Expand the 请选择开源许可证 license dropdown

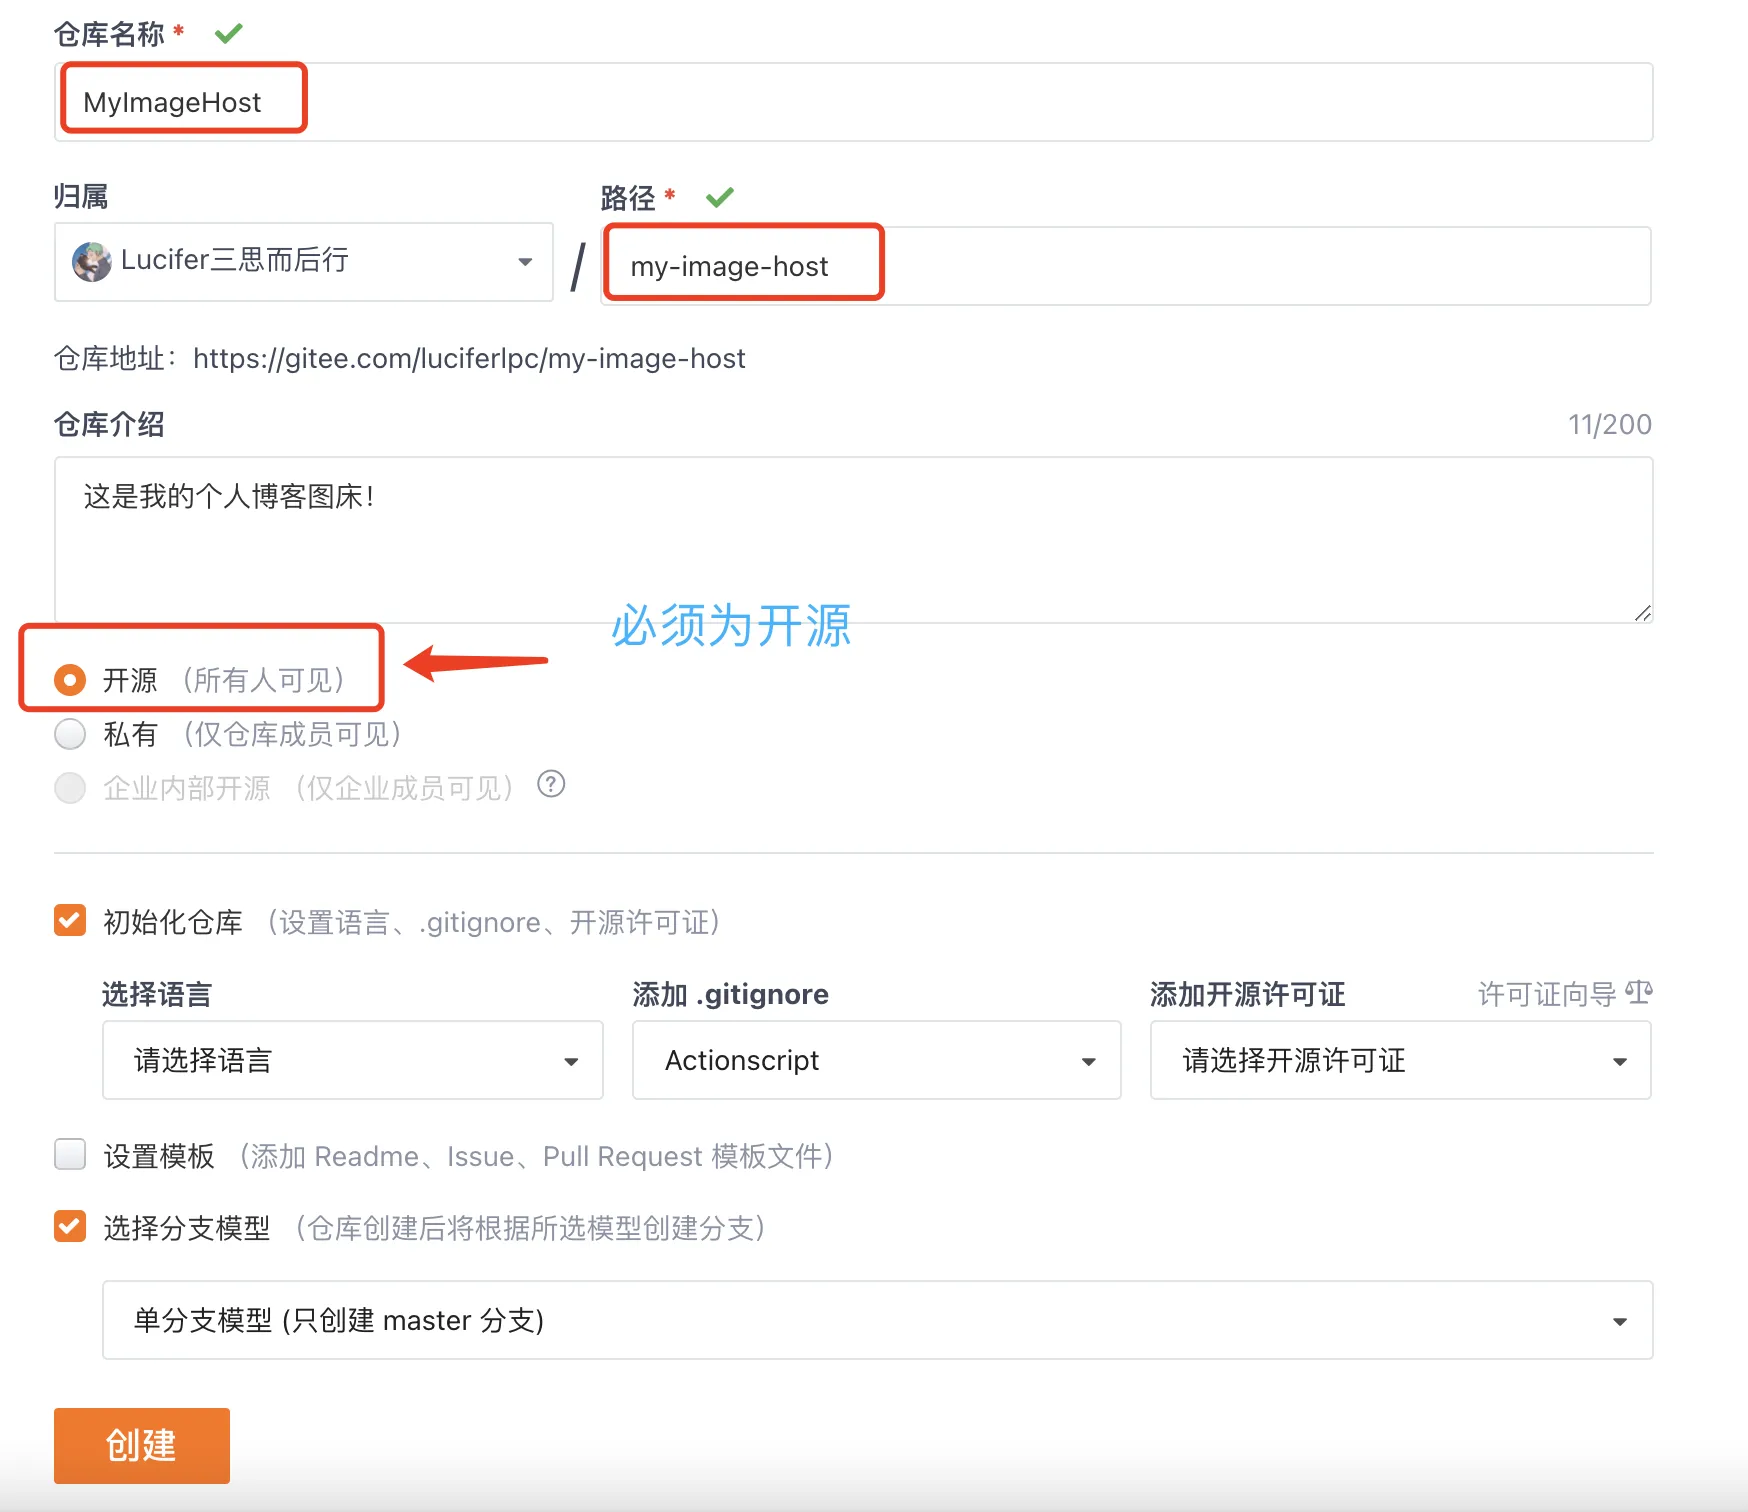1400,1060
